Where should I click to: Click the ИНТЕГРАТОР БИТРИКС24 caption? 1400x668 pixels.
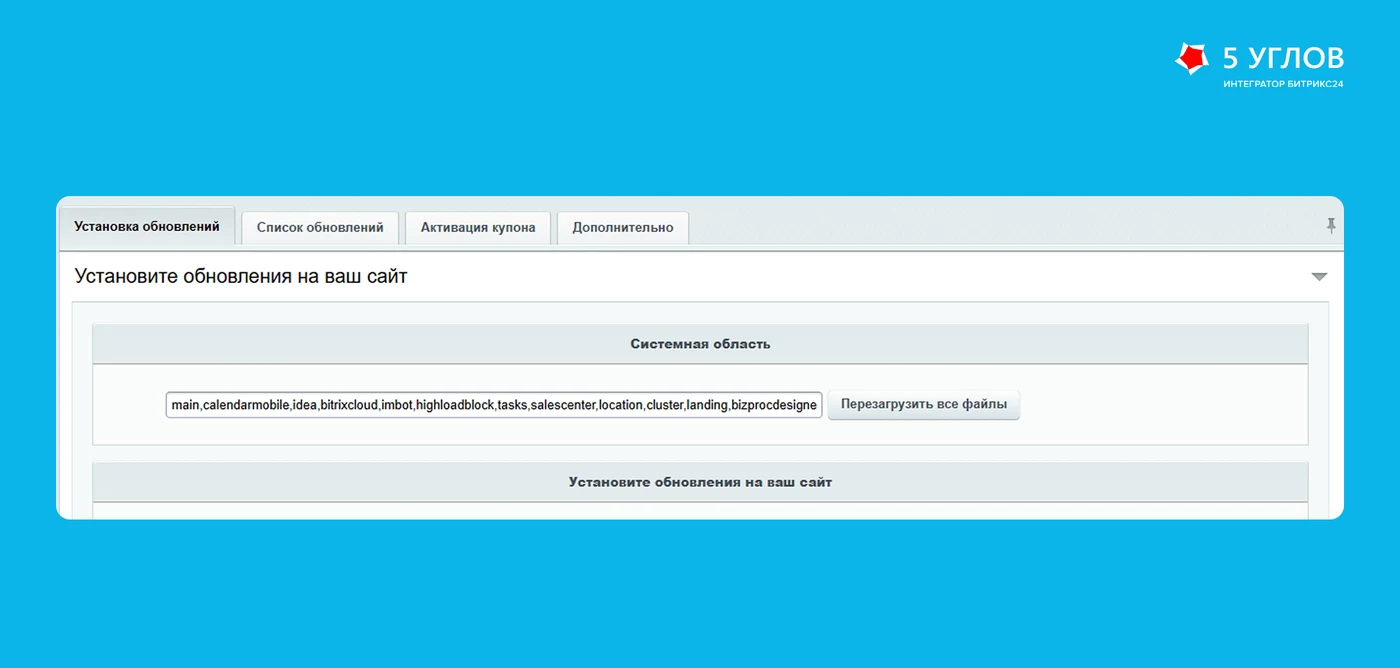point(1283,84)
